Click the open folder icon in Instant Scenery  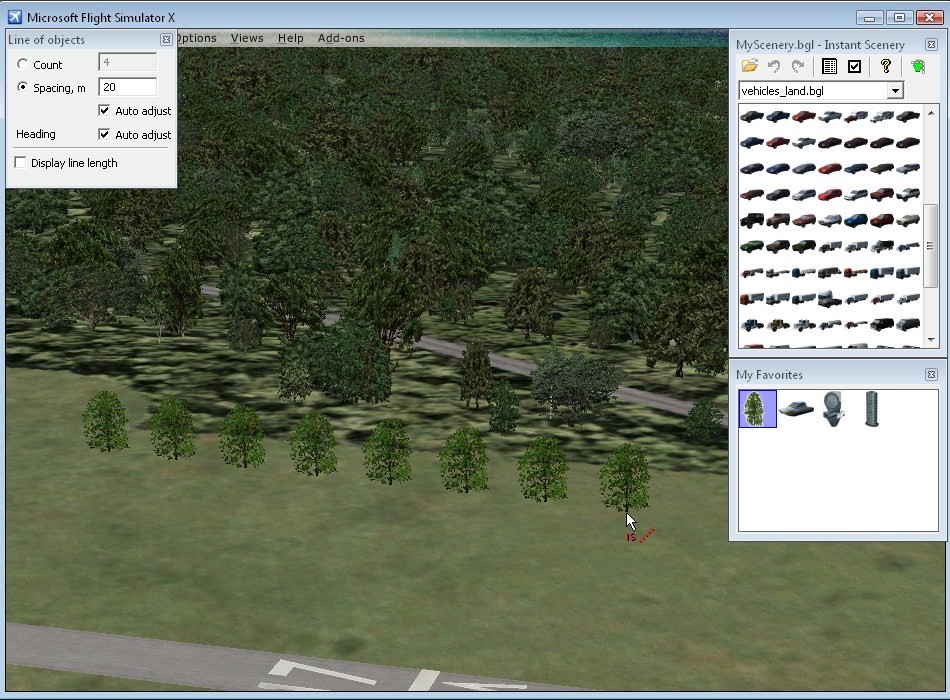coord(749,67)
